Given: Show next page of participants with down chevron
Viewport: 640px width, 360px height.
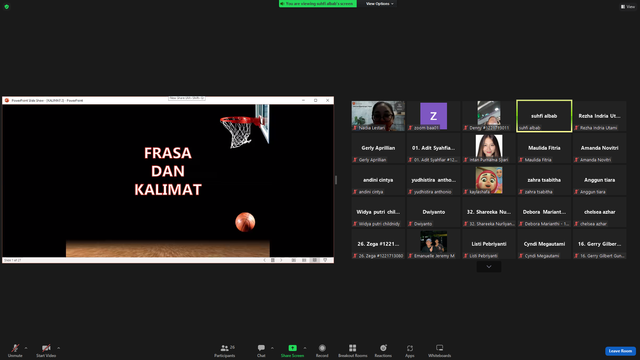Looking at the screenshot, I should point(489,267).
